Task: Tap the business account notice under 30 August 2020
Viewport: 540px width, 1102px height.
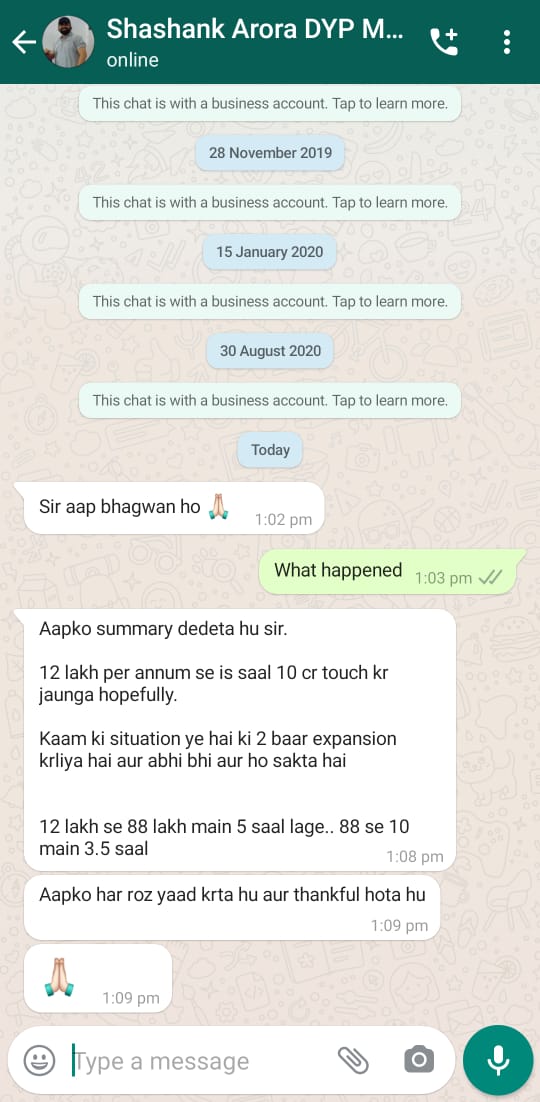Action: tap(270, 401)
